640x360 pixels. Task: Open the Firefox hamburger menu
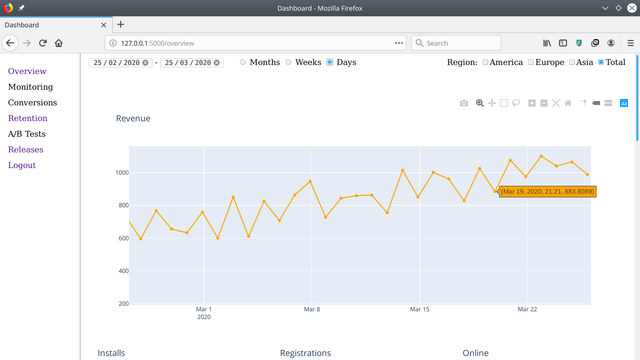(x=631, y=43)
